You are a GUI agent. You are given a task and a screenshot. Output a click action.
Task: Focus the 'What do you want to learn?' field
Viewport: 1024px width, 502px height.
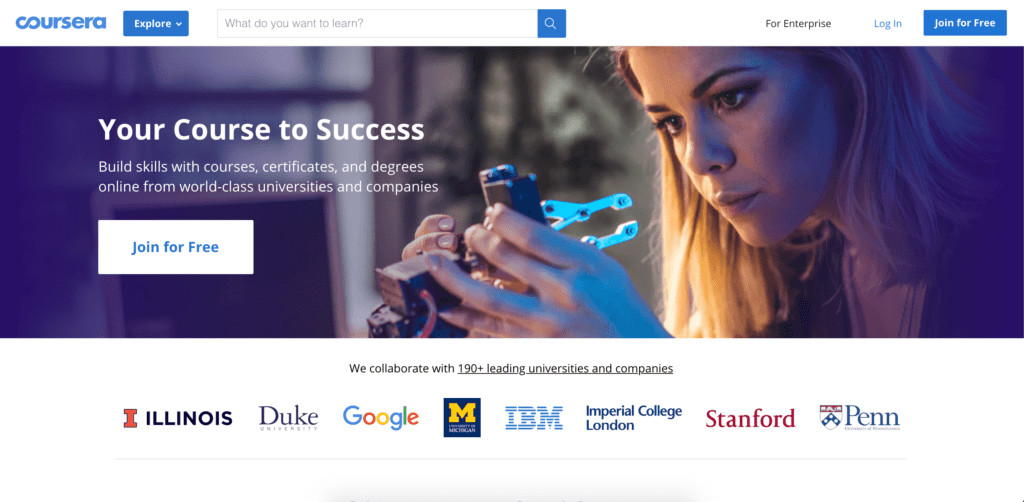pyautogui.click(x=377, y=23)
